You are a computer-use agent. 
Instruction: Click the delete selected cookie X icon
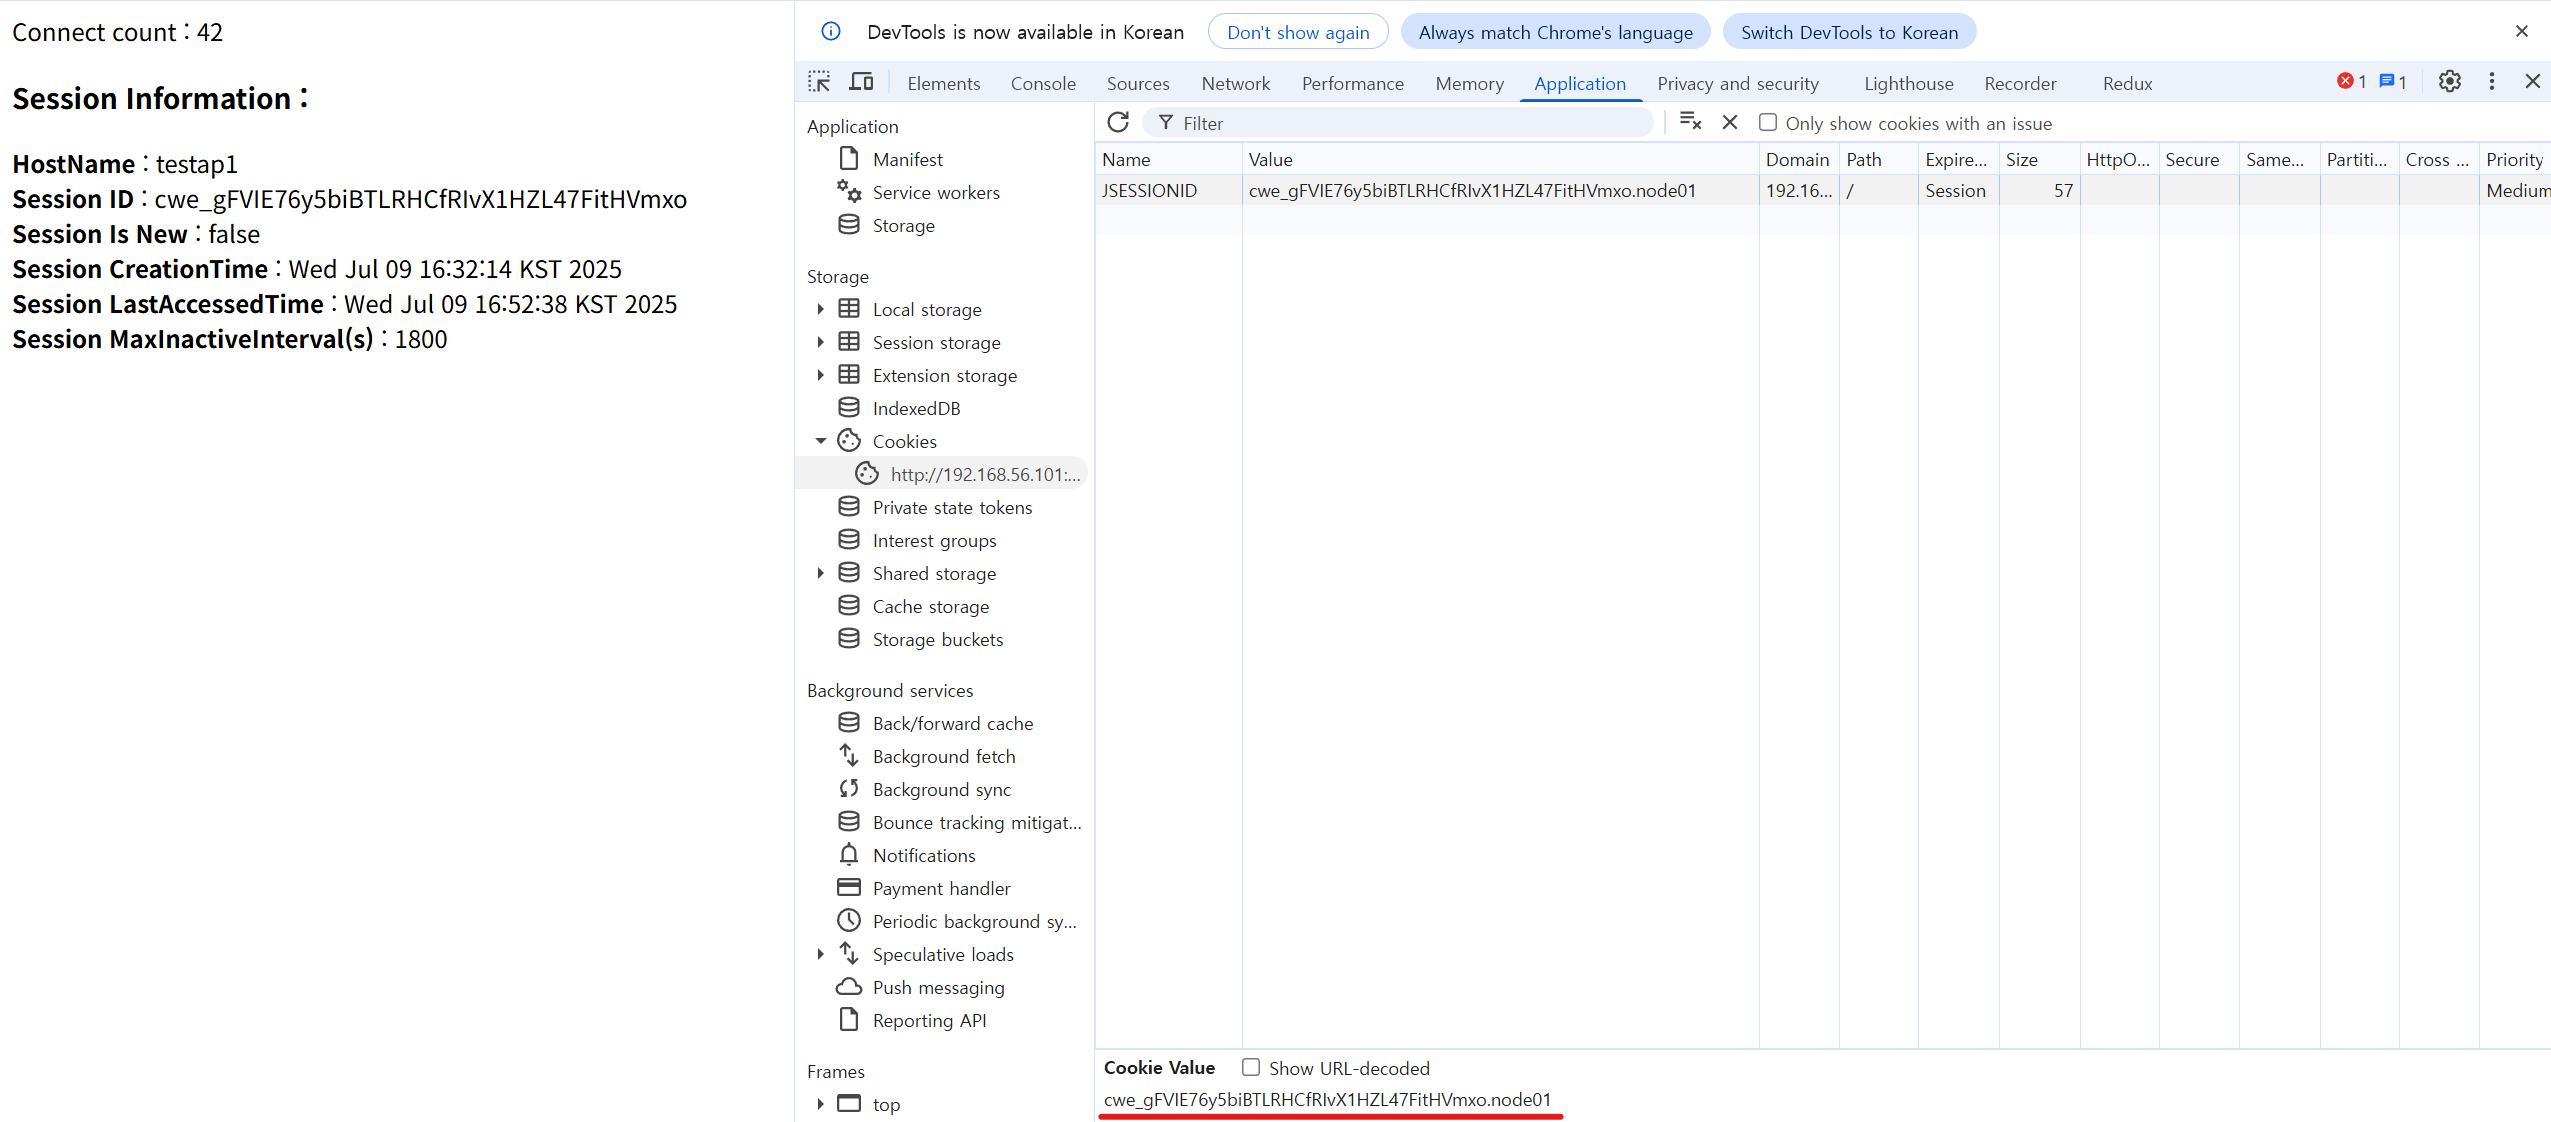(1730, 122)
